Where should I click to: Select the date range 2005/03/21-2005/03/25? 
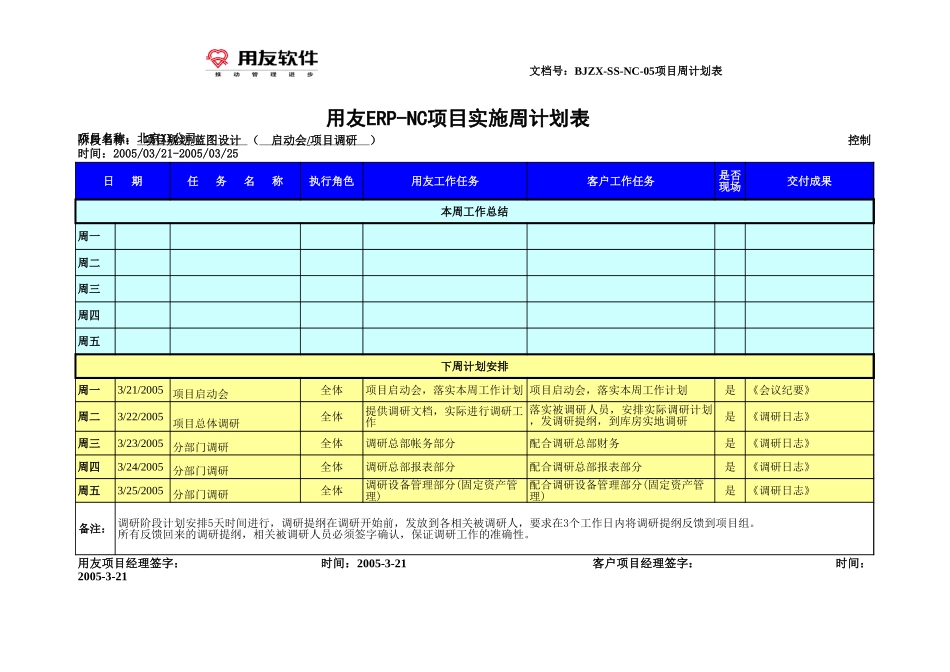tap(176, 154)
